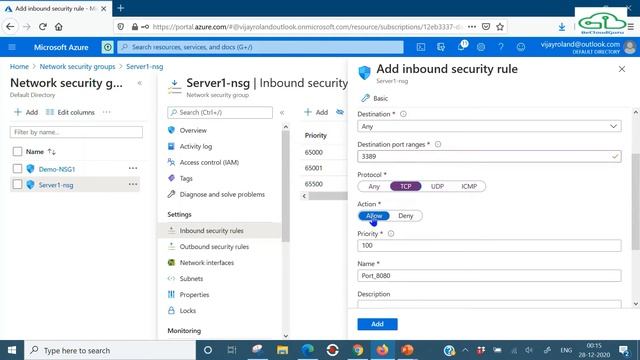
Task: Open Chrome from the taskbar
Action: tap(358, 350)
